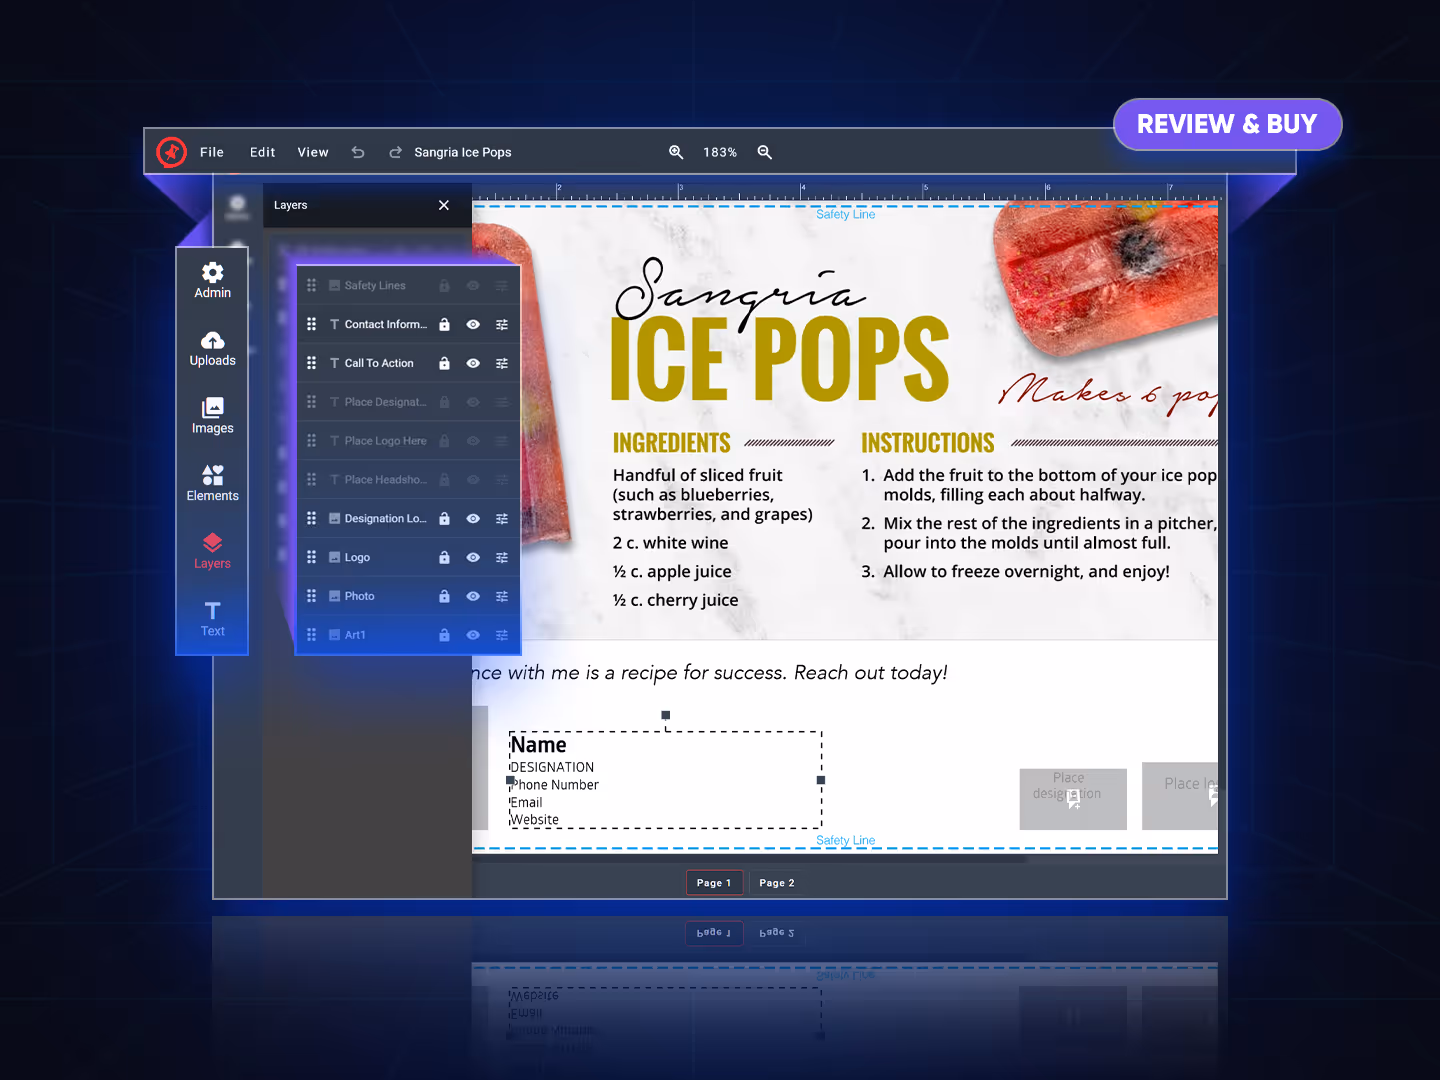1440x1080 pixels.
Task: Switch to Page 2 tab
Action: [x=776, y=883]
